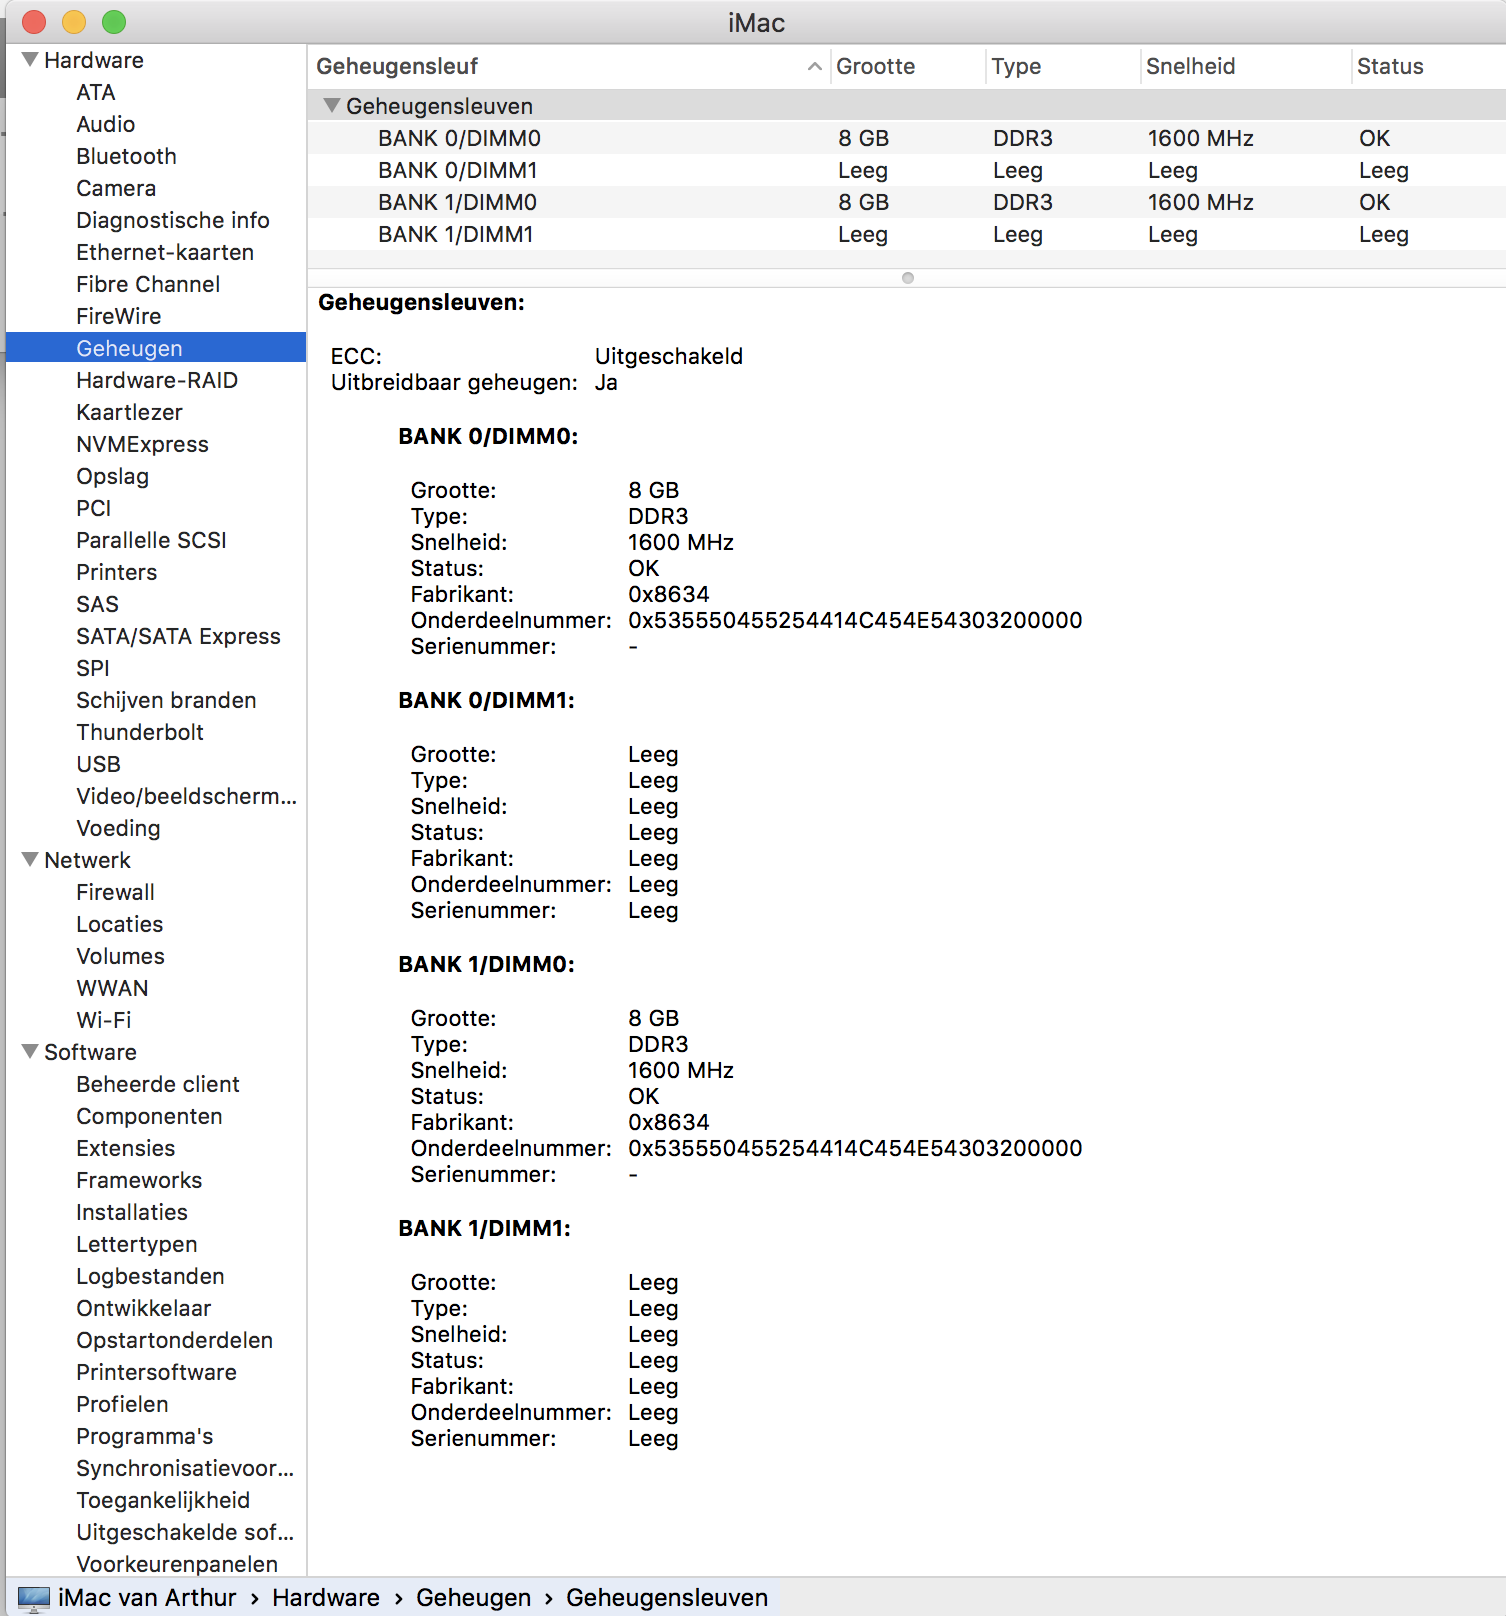Select Wi-Fi in the sidebar

104,1020
